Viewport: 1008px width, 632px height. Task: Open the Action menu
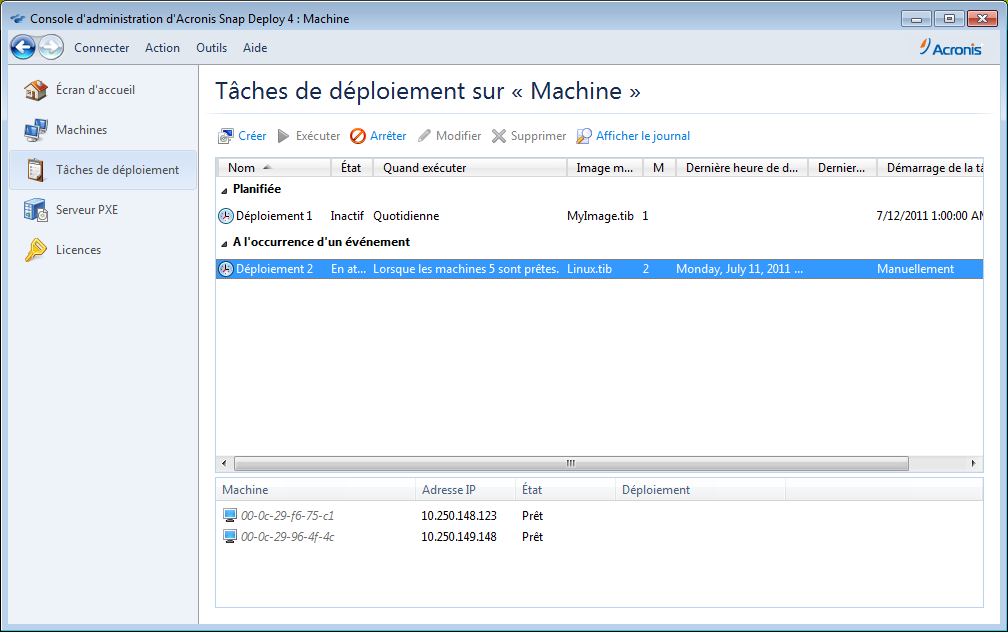162,47
